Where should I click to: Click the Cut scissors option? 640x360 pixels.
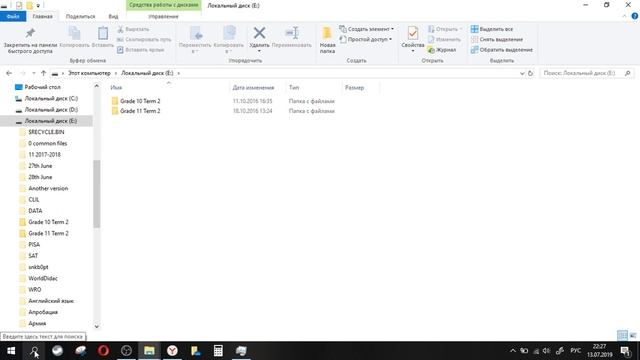tap(133, 29)
